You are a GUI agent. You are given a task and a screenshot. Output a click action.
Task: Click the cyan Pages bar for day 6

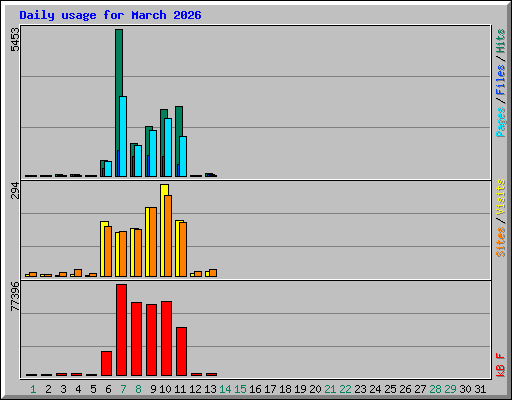108,169
